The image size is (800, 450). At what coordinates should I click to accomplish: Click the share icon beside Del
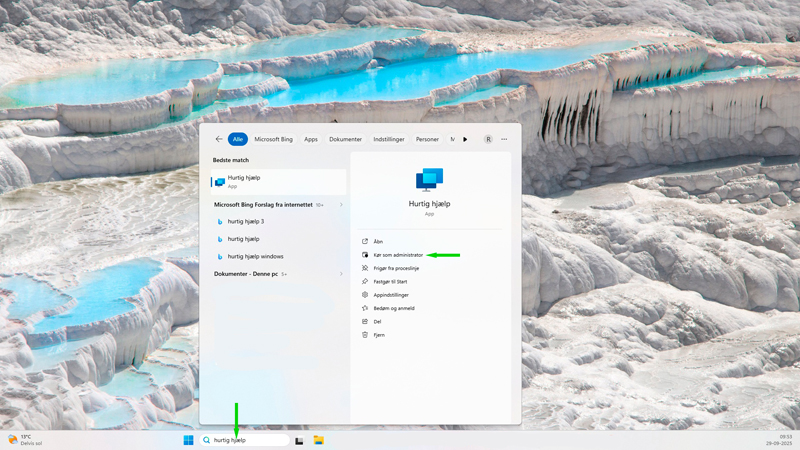pos(365,321)
